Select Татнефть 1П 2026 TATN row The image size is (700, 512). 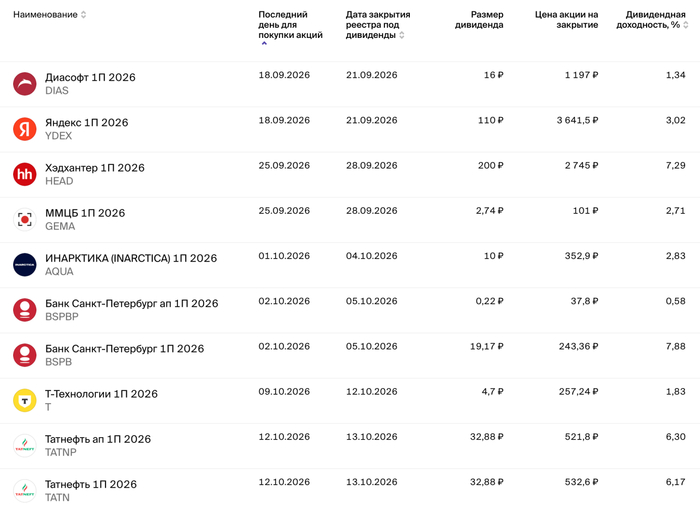click(x=350, y=490)
